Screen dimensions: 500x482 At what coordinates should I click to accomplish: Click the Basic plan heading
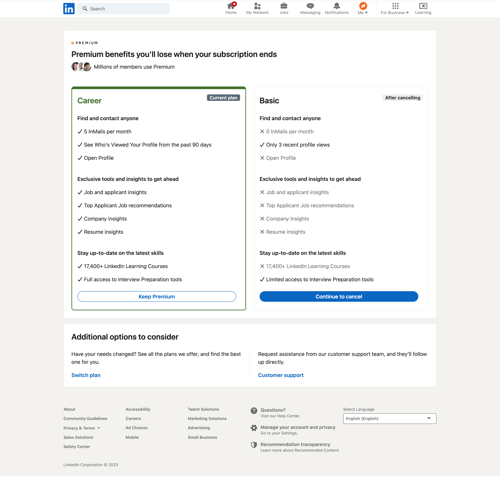tap(269, 101)
